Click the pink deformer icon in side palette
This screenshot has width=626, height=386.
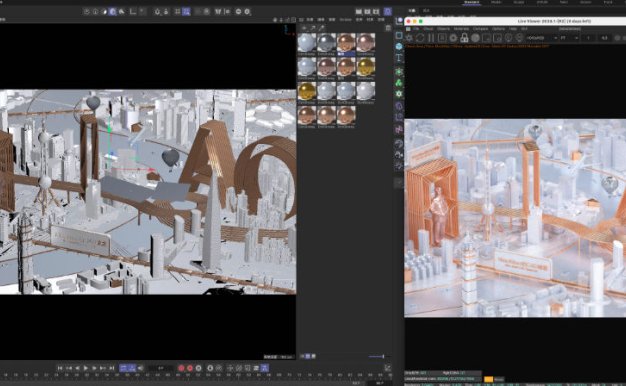[x=399, y=129]
